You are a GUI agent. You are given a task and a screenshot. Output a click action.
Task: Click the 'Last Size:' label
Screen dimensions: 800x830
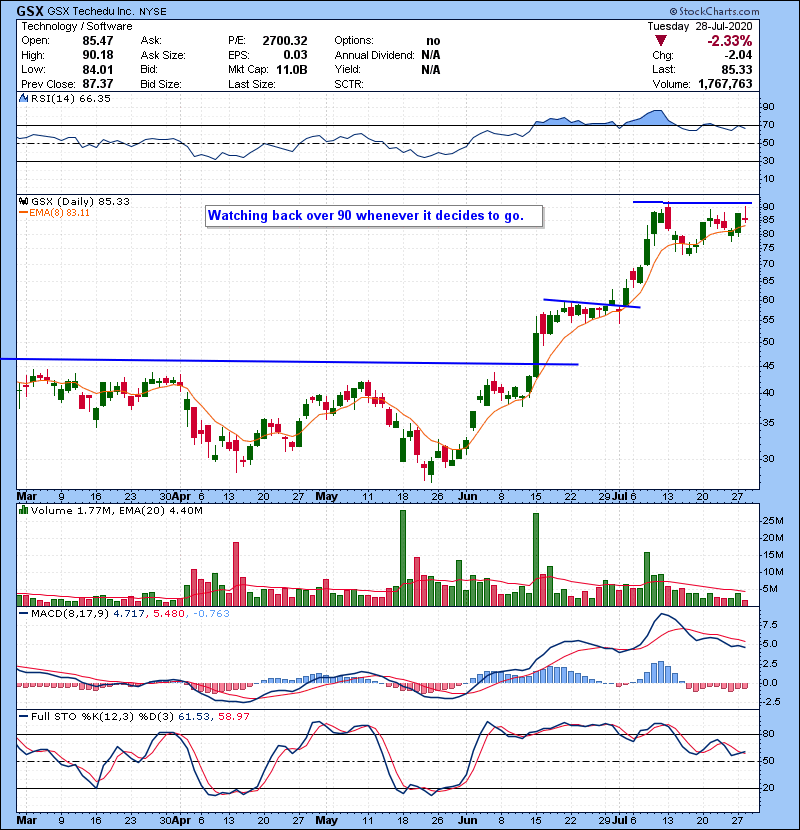(252, 84)
